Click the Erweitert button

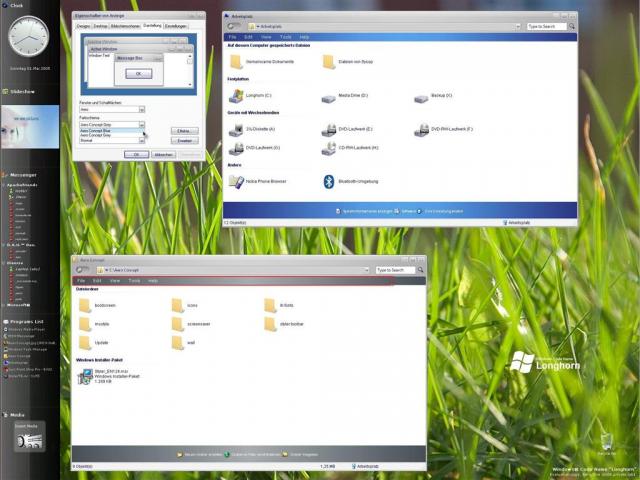184,141
